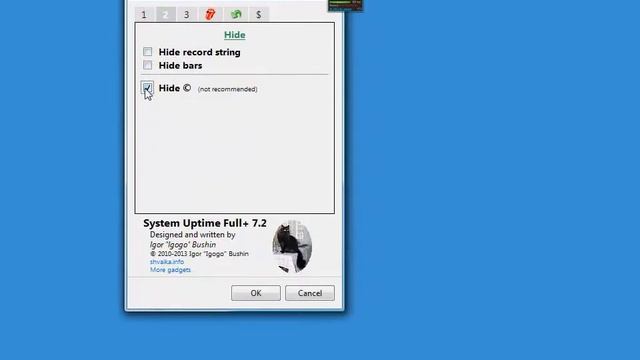Enable Hide record string checkbox
Image resolution: width=640 pixels, height=360 pixels.
point(147,51)
